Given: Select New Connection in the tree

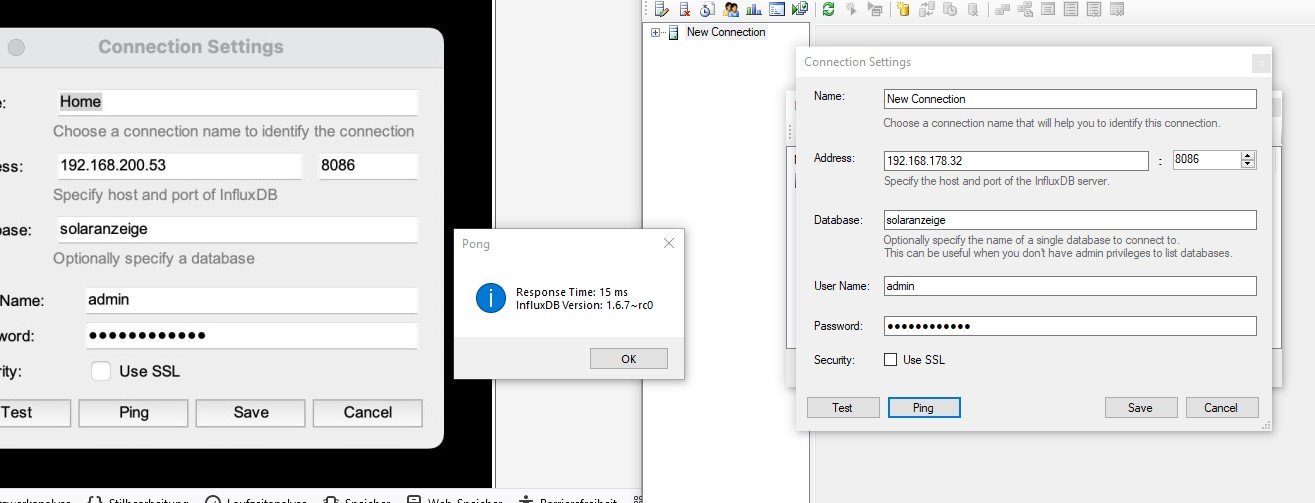Looking at the screenshot, I should click(x=725, y=33).
